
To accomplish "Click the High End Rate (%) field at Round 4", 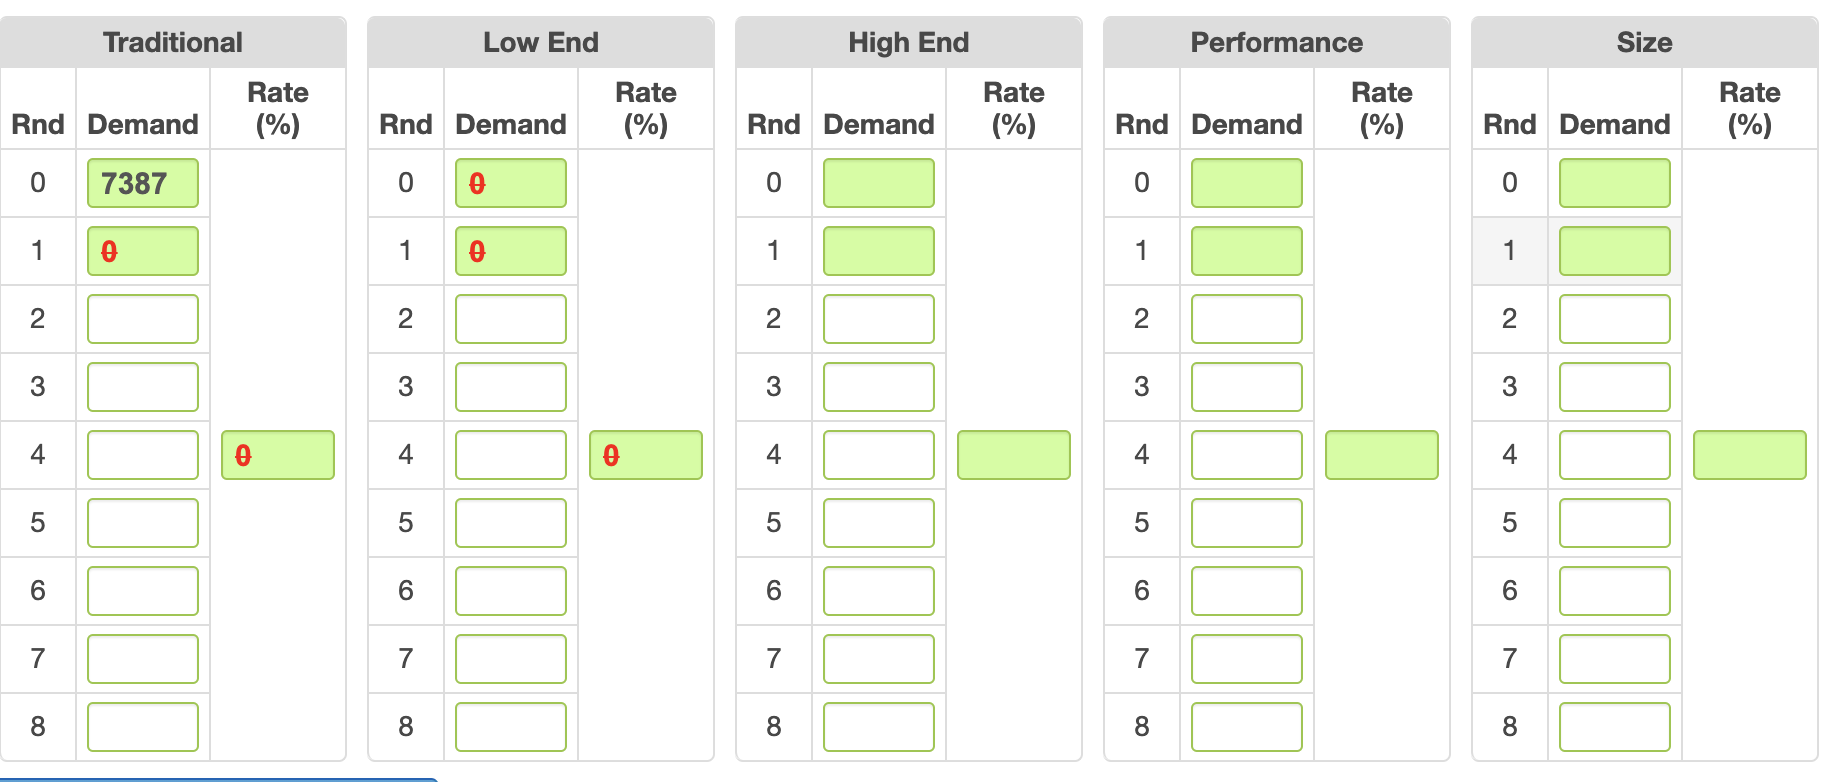I will (1014, 454).
